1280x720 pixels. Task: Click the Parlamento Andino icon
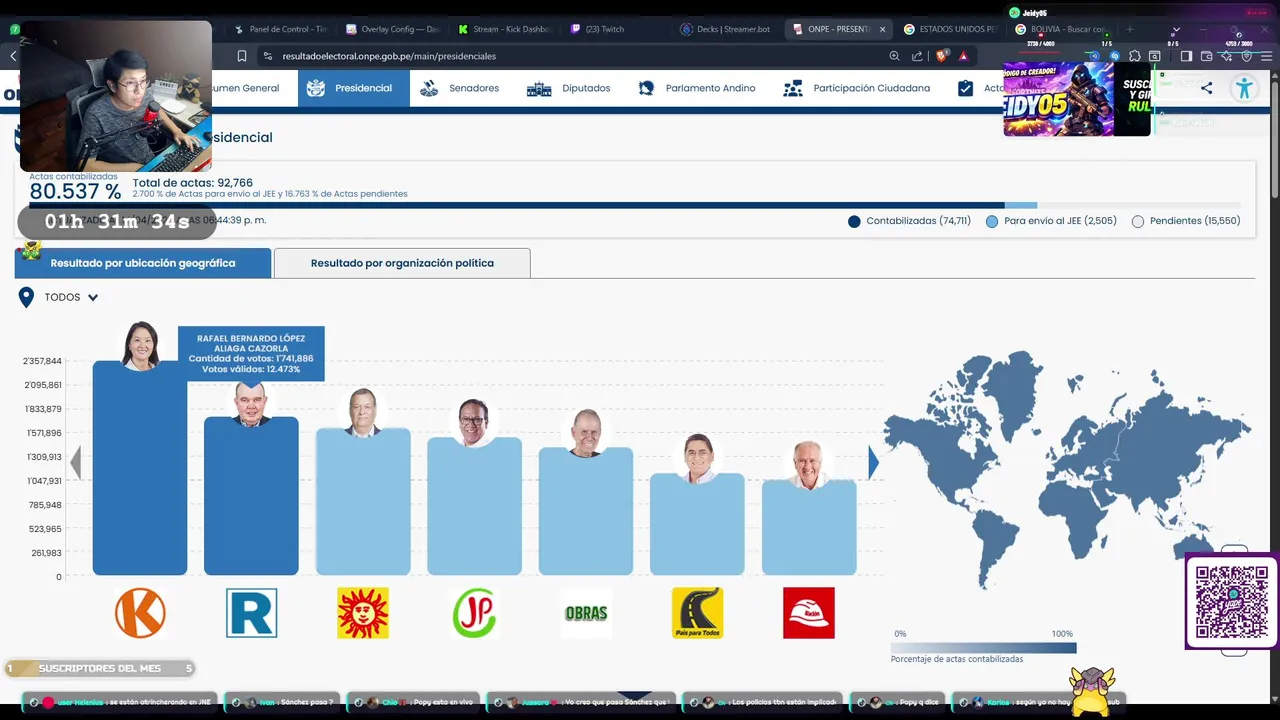pyautogui.click(x=646, y=88)
